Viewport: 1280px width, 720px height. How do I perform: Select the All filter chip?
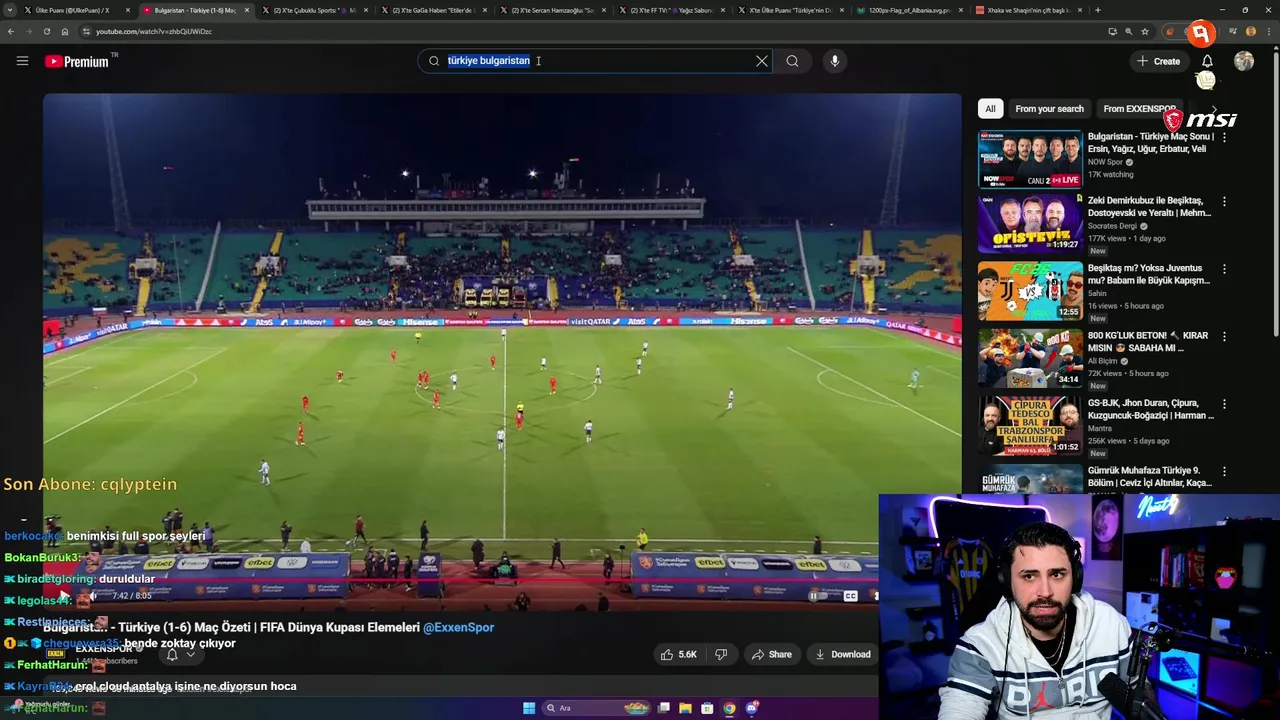[990, 109]
